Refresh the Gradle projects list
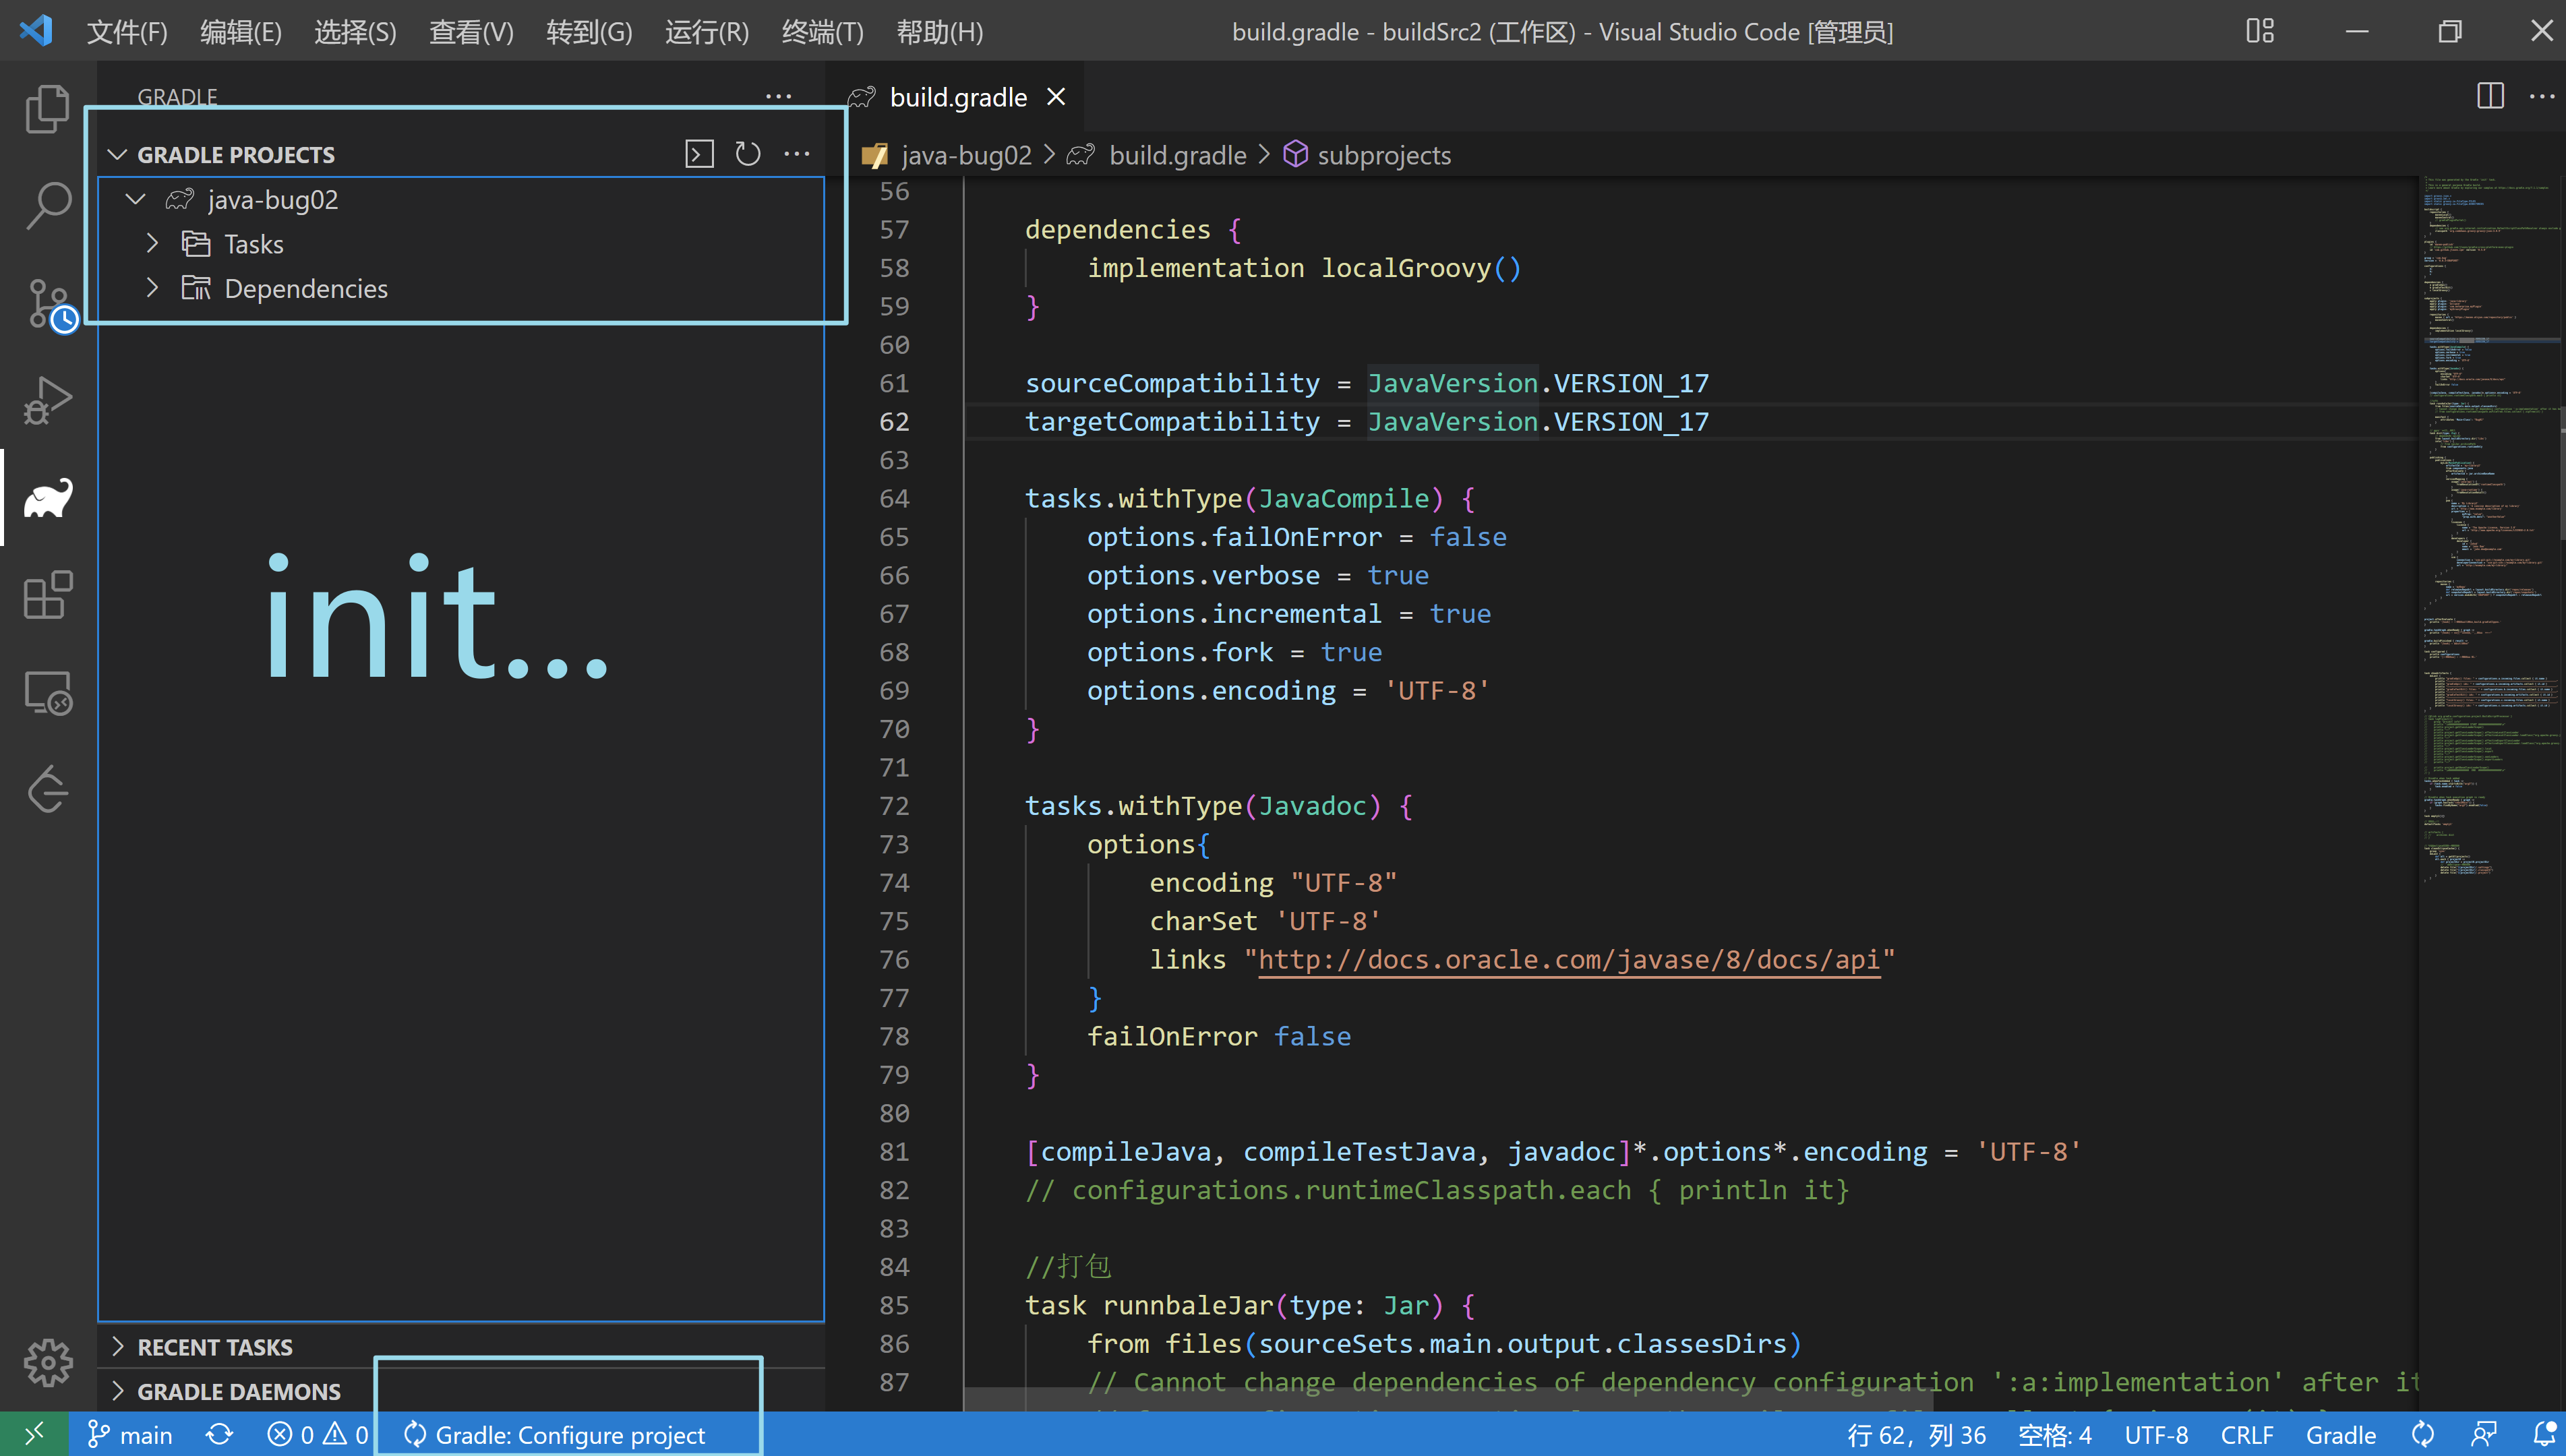Viewport: 2566px width, 1456px height. [x=748, y=154]
